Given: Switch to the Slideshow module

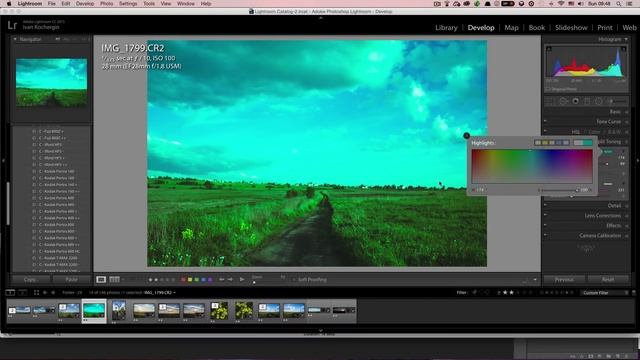Looking at the screenshot, I should click(x=571, y=27).
